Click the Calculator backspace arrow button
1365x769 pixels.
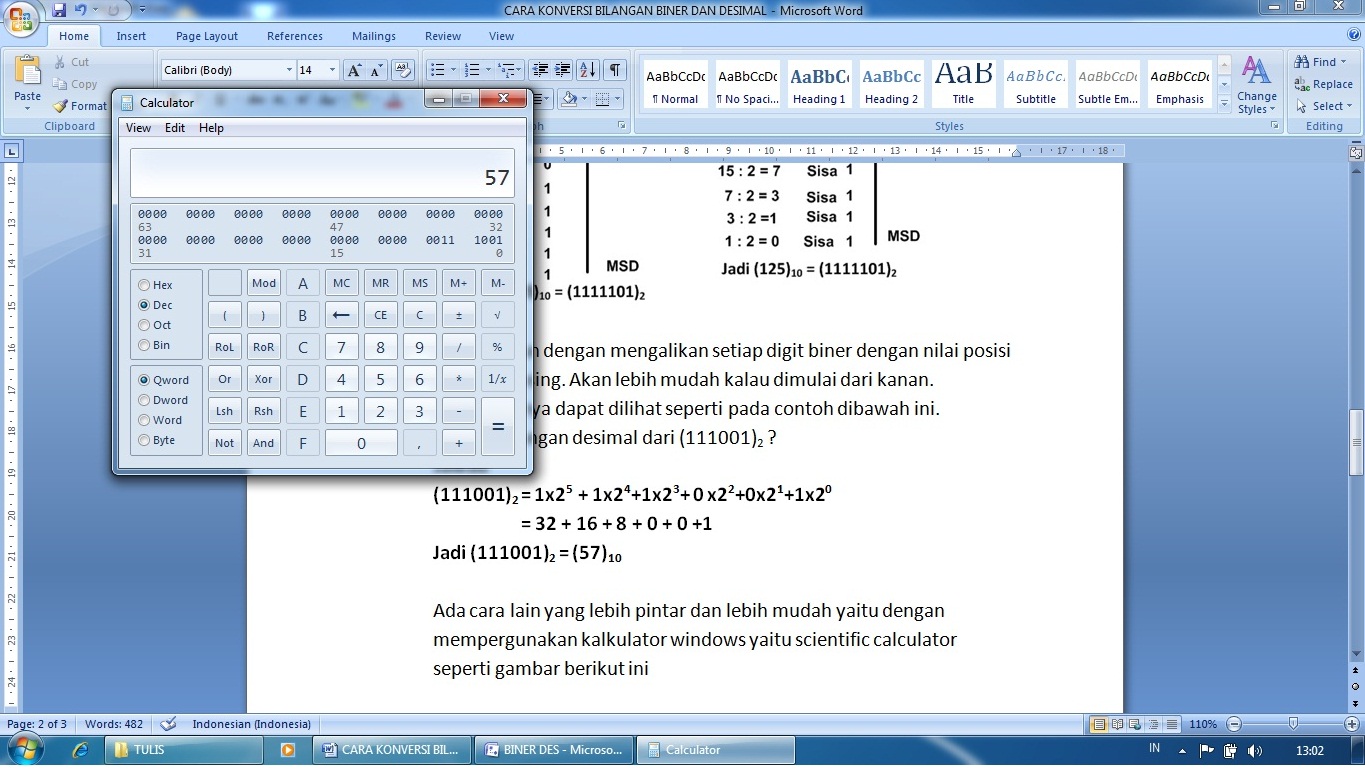341,315
